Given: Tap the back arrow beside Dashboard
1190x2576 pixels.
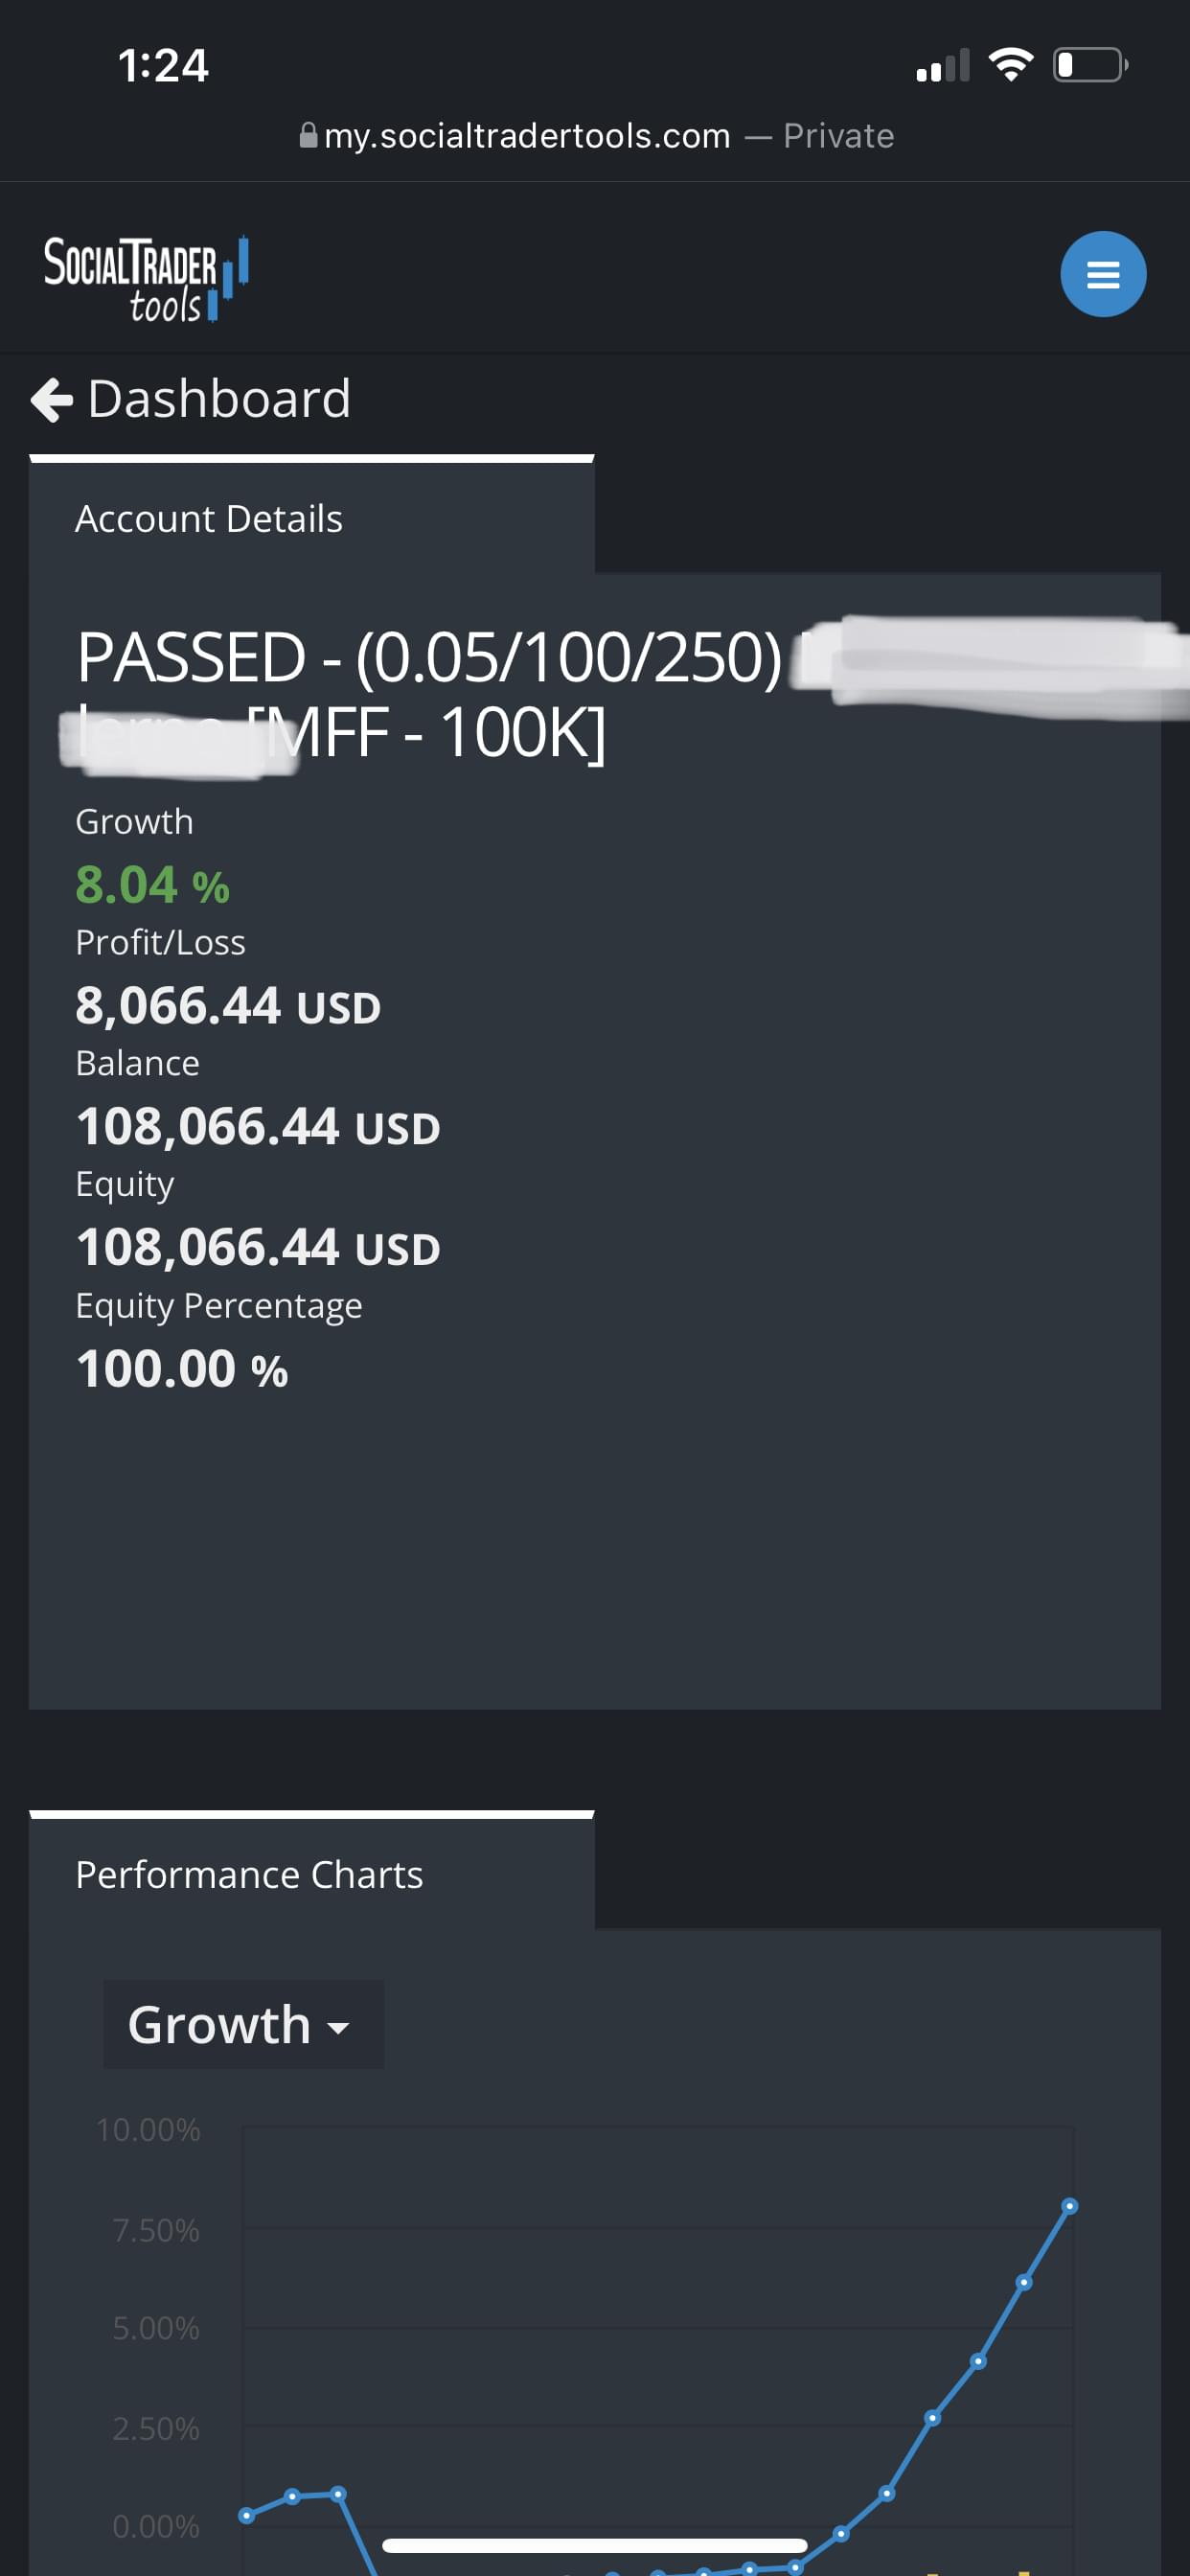Looking at the screenshot, I should pyautogui.click(x=52, y=400).
